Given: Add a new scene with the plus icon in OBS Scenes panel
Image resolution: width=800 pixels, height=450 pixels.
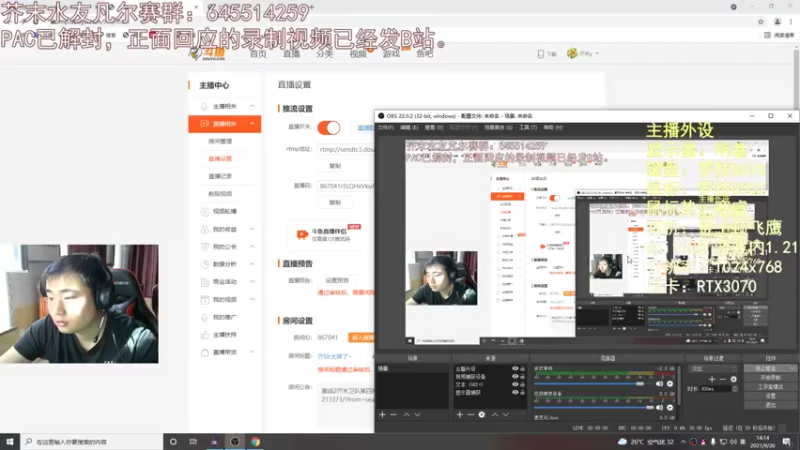Looking at the screenshot, I should coord(382,415).
